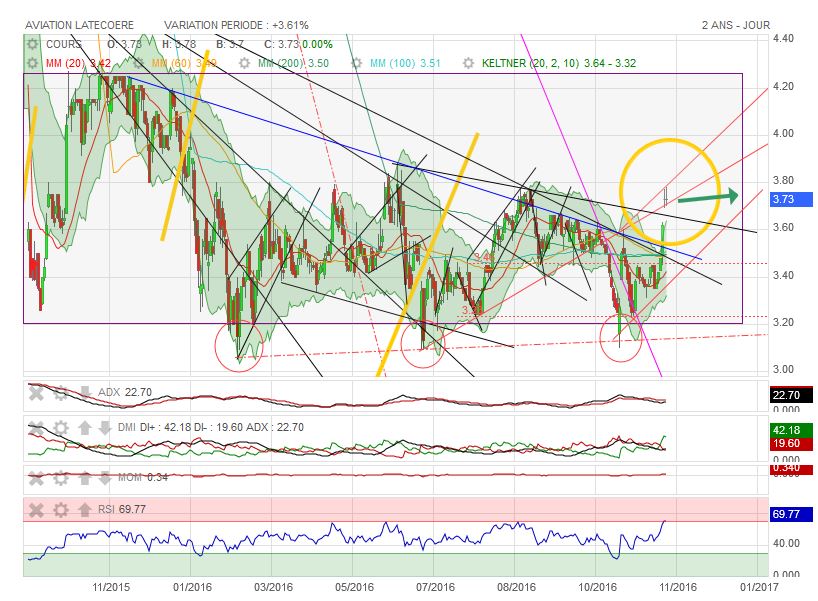Click the MOM 0.34 label

click(142, 477)
